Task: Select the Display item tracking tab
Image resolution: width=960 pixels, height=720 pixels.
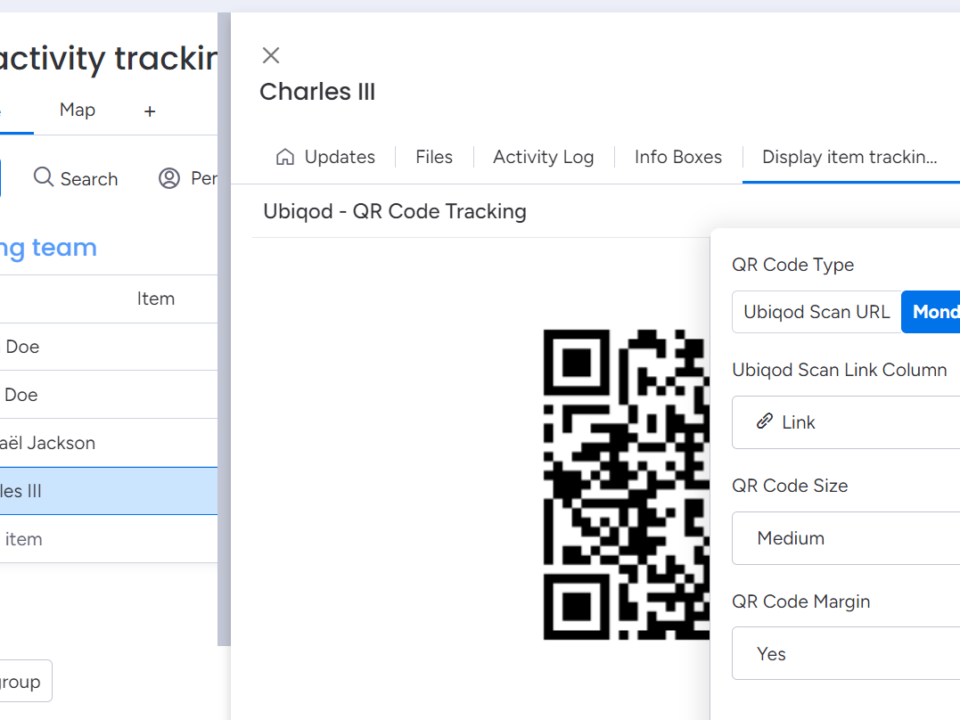Action: click(x=849, y=157)
